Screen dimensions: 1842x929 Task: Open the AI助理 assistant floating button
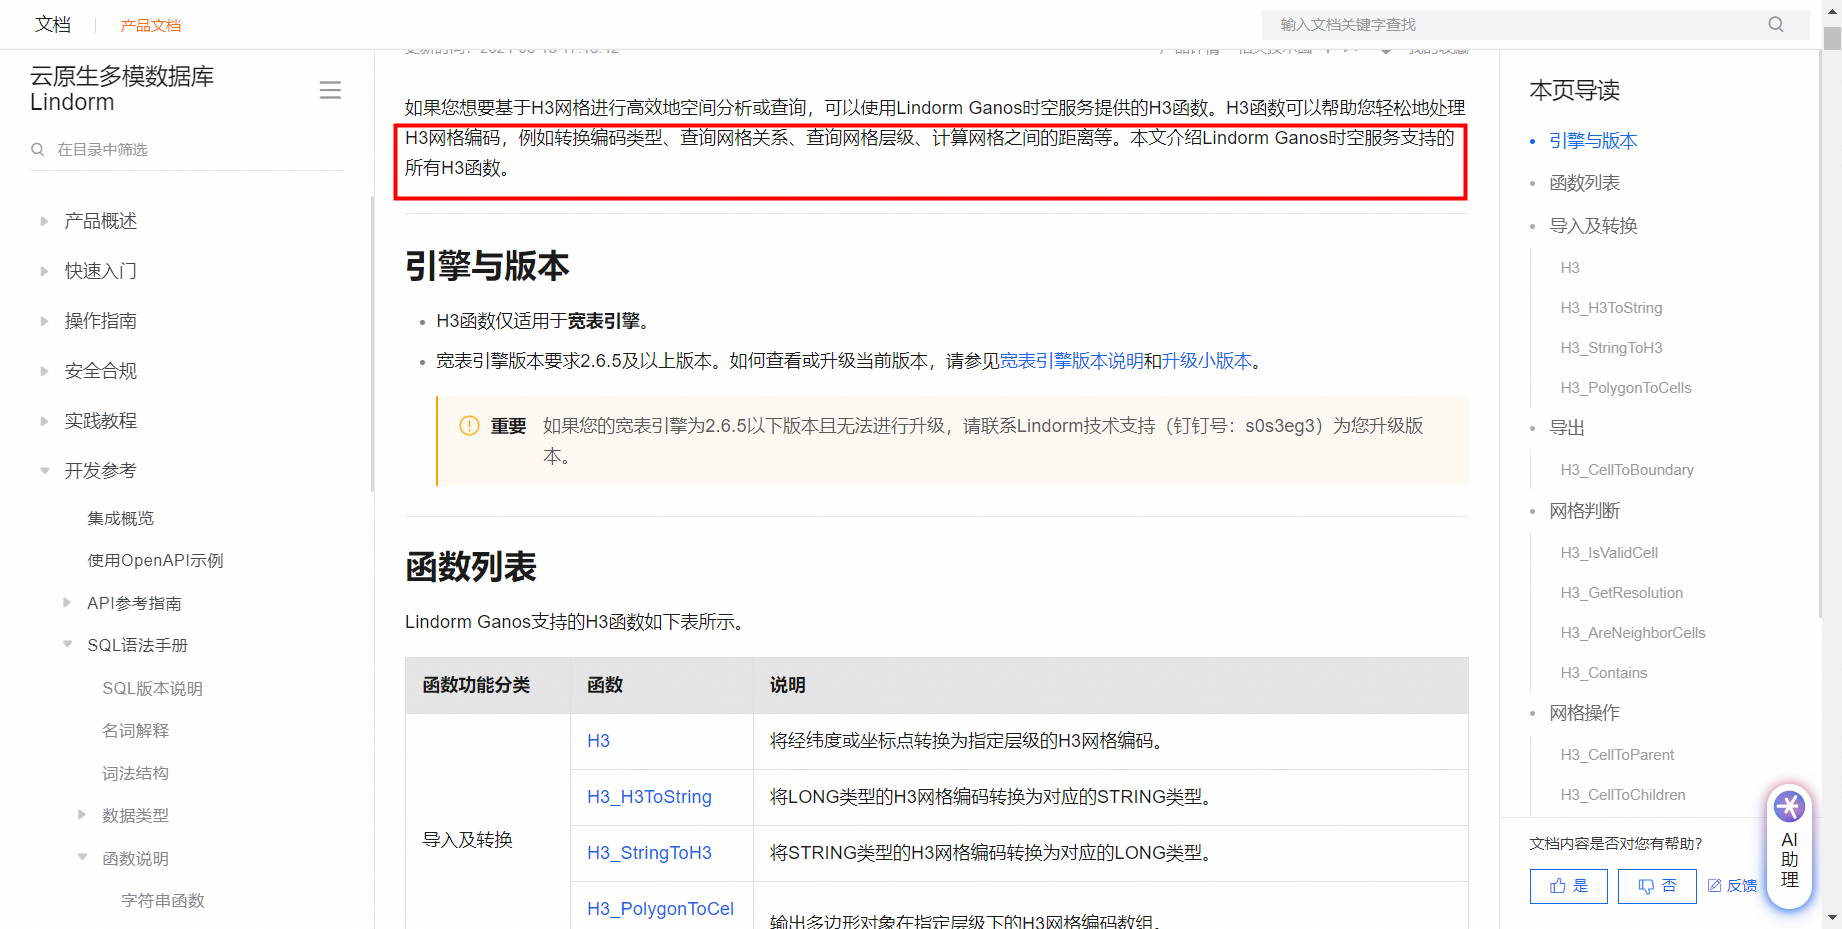pyautogui.click(x=1789, y=846)
